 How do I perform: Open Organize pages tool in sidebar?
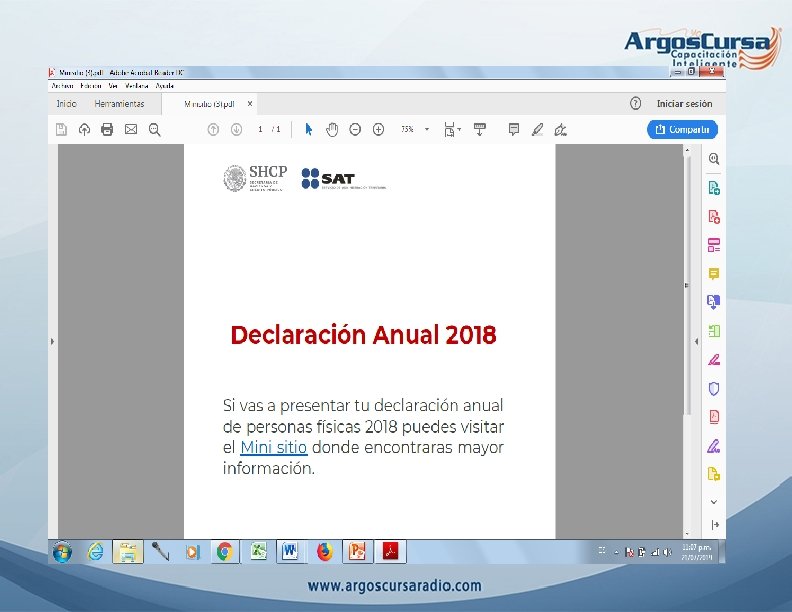(x=714, y=331)
